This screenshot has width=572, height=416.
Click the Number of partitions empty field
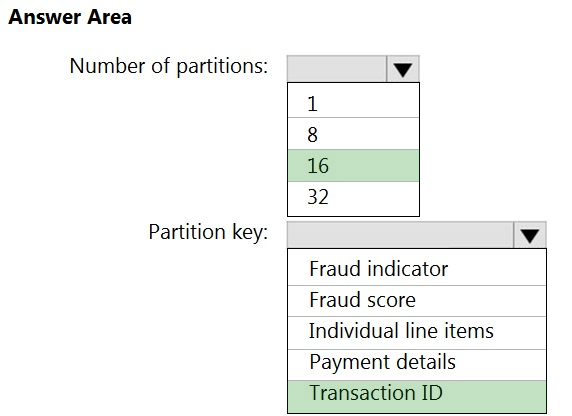(337, 69)
